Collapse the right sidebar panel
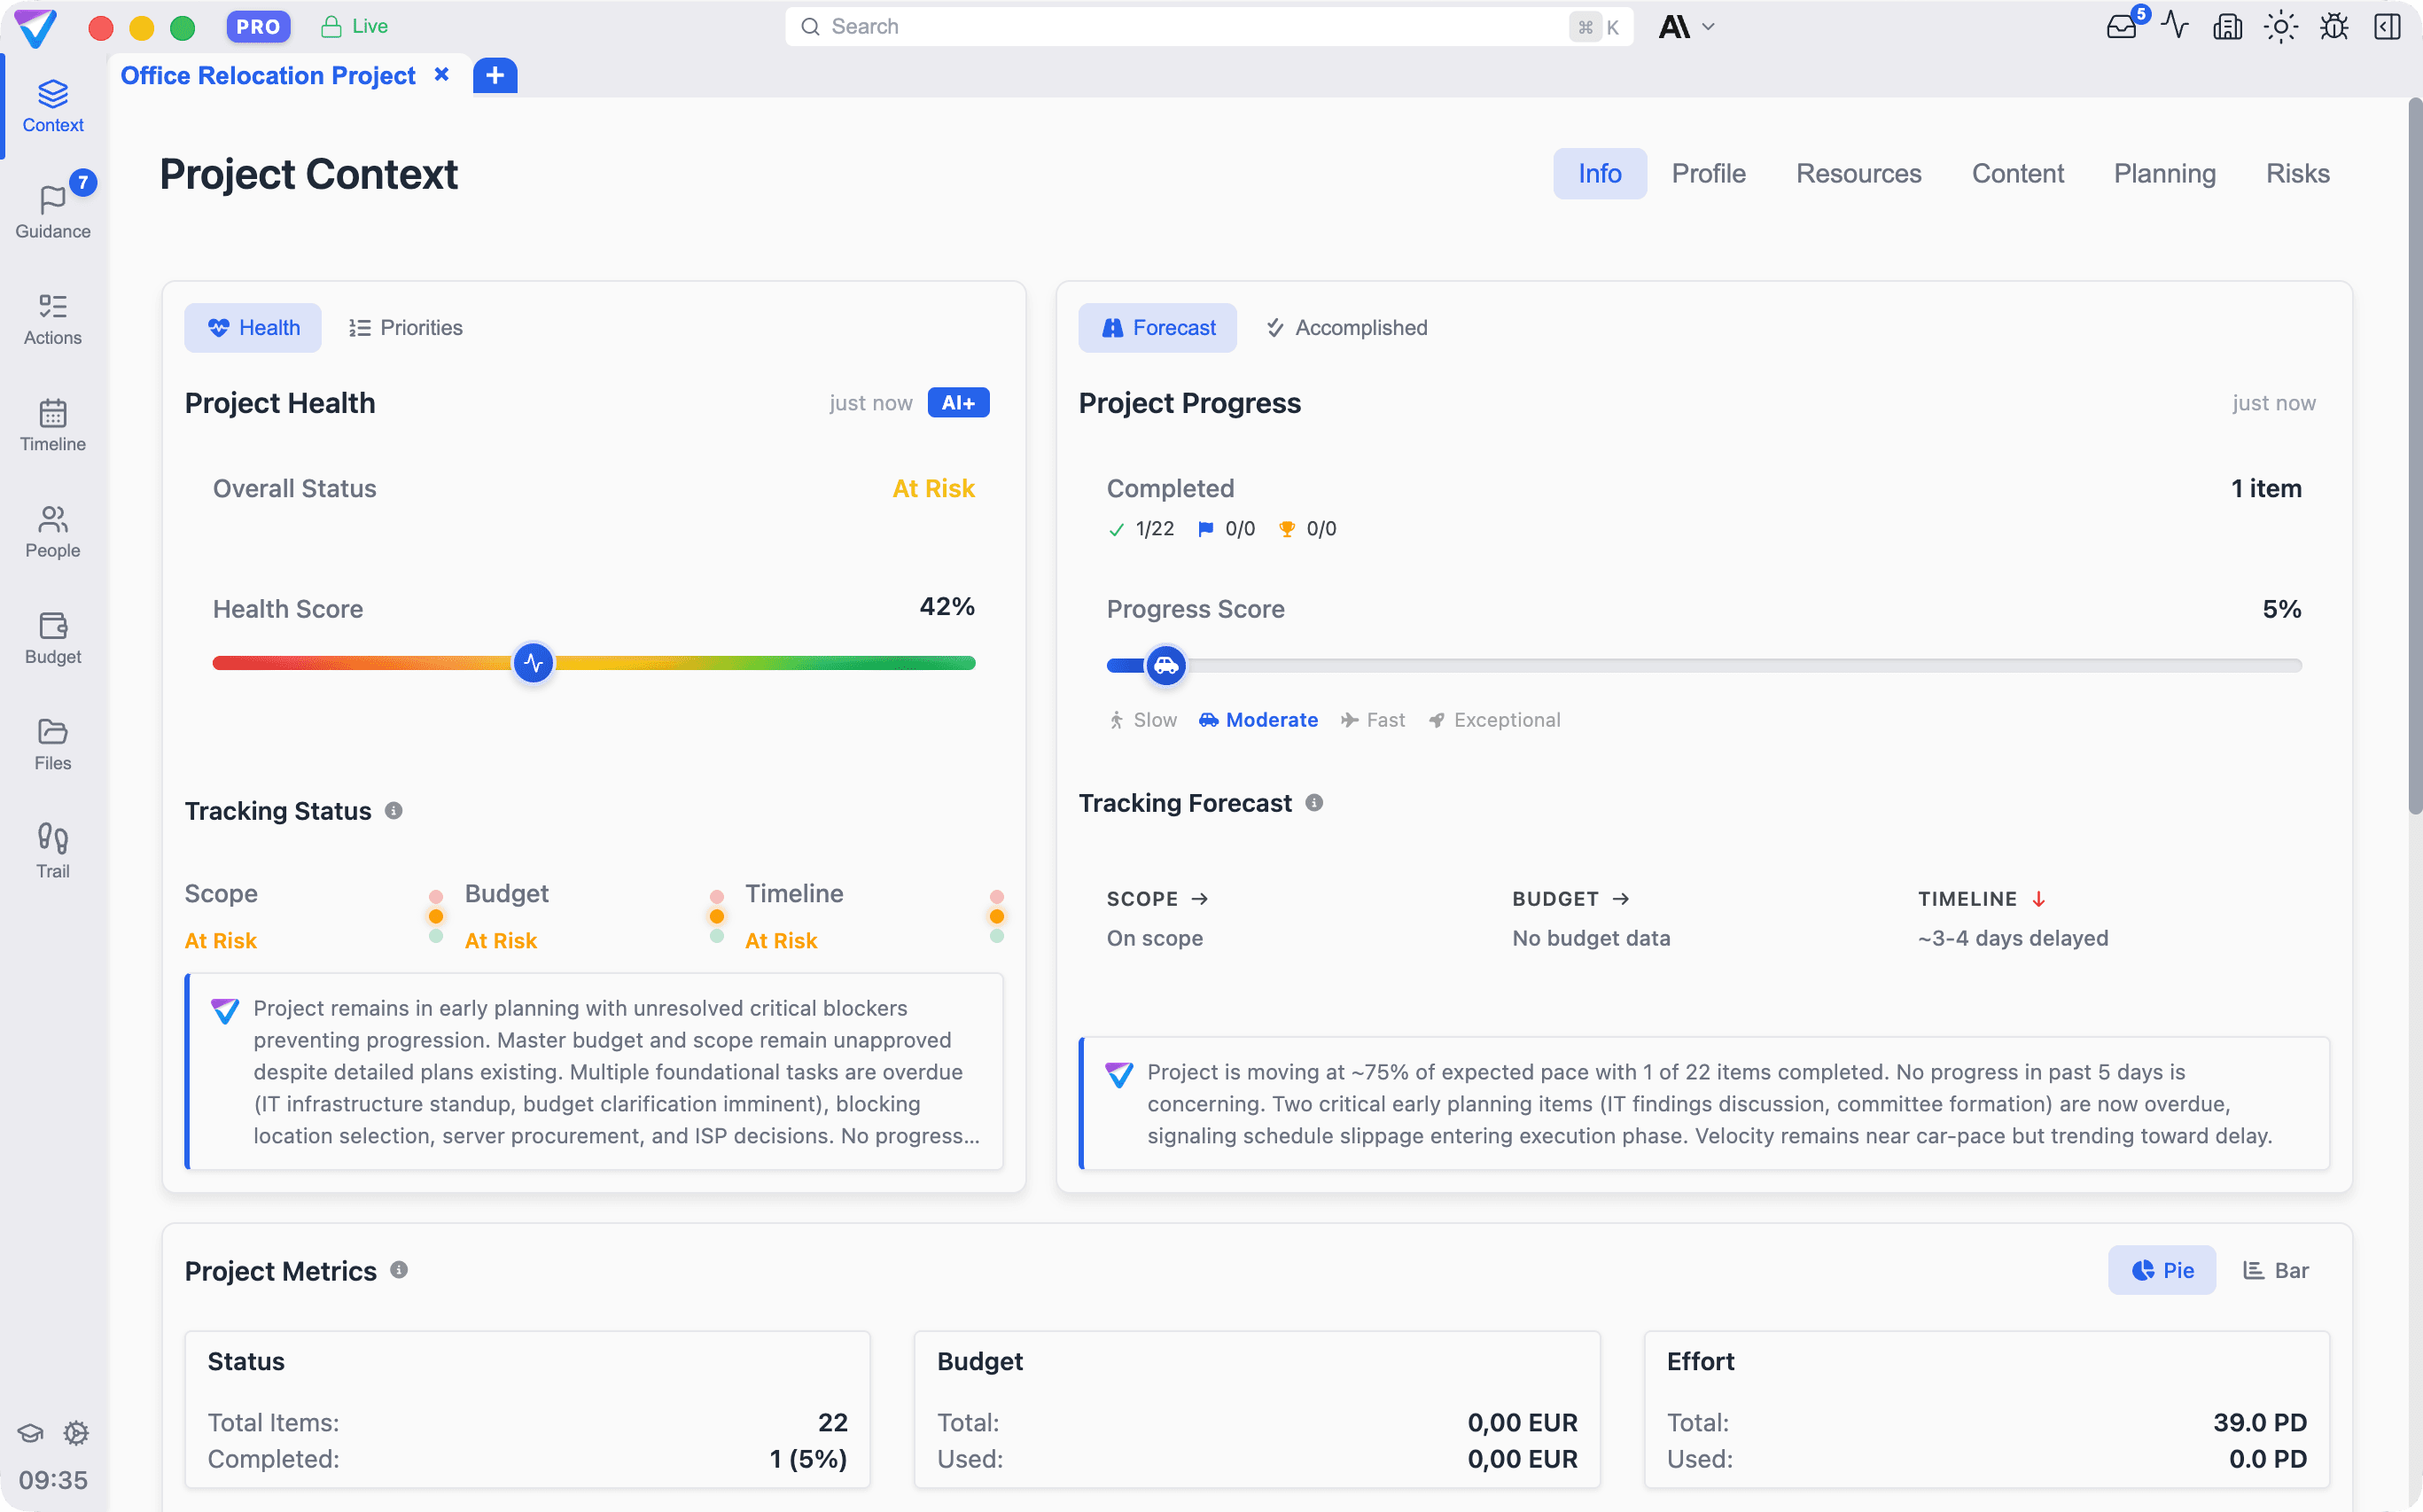Viewport: 2423px width, 1512px height. pyautogui.click(x=2388, y=26)
